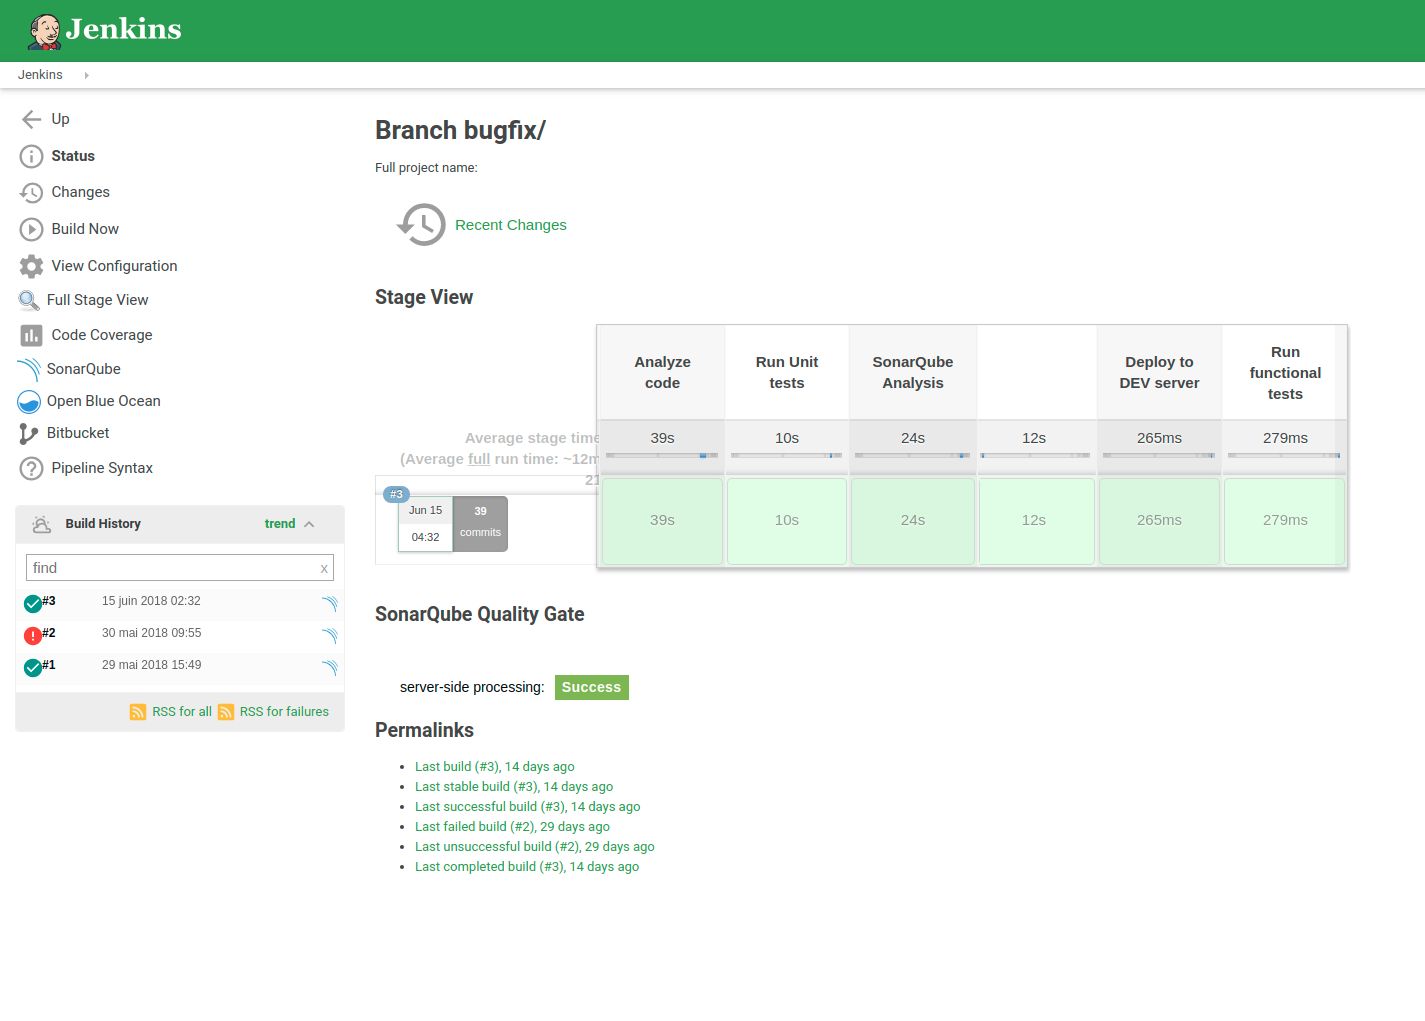This screenshot has height=1021, width=1425.
Task: Click the View Configuration gear icon
Action: pyautogui.click(x=31, y=266)
